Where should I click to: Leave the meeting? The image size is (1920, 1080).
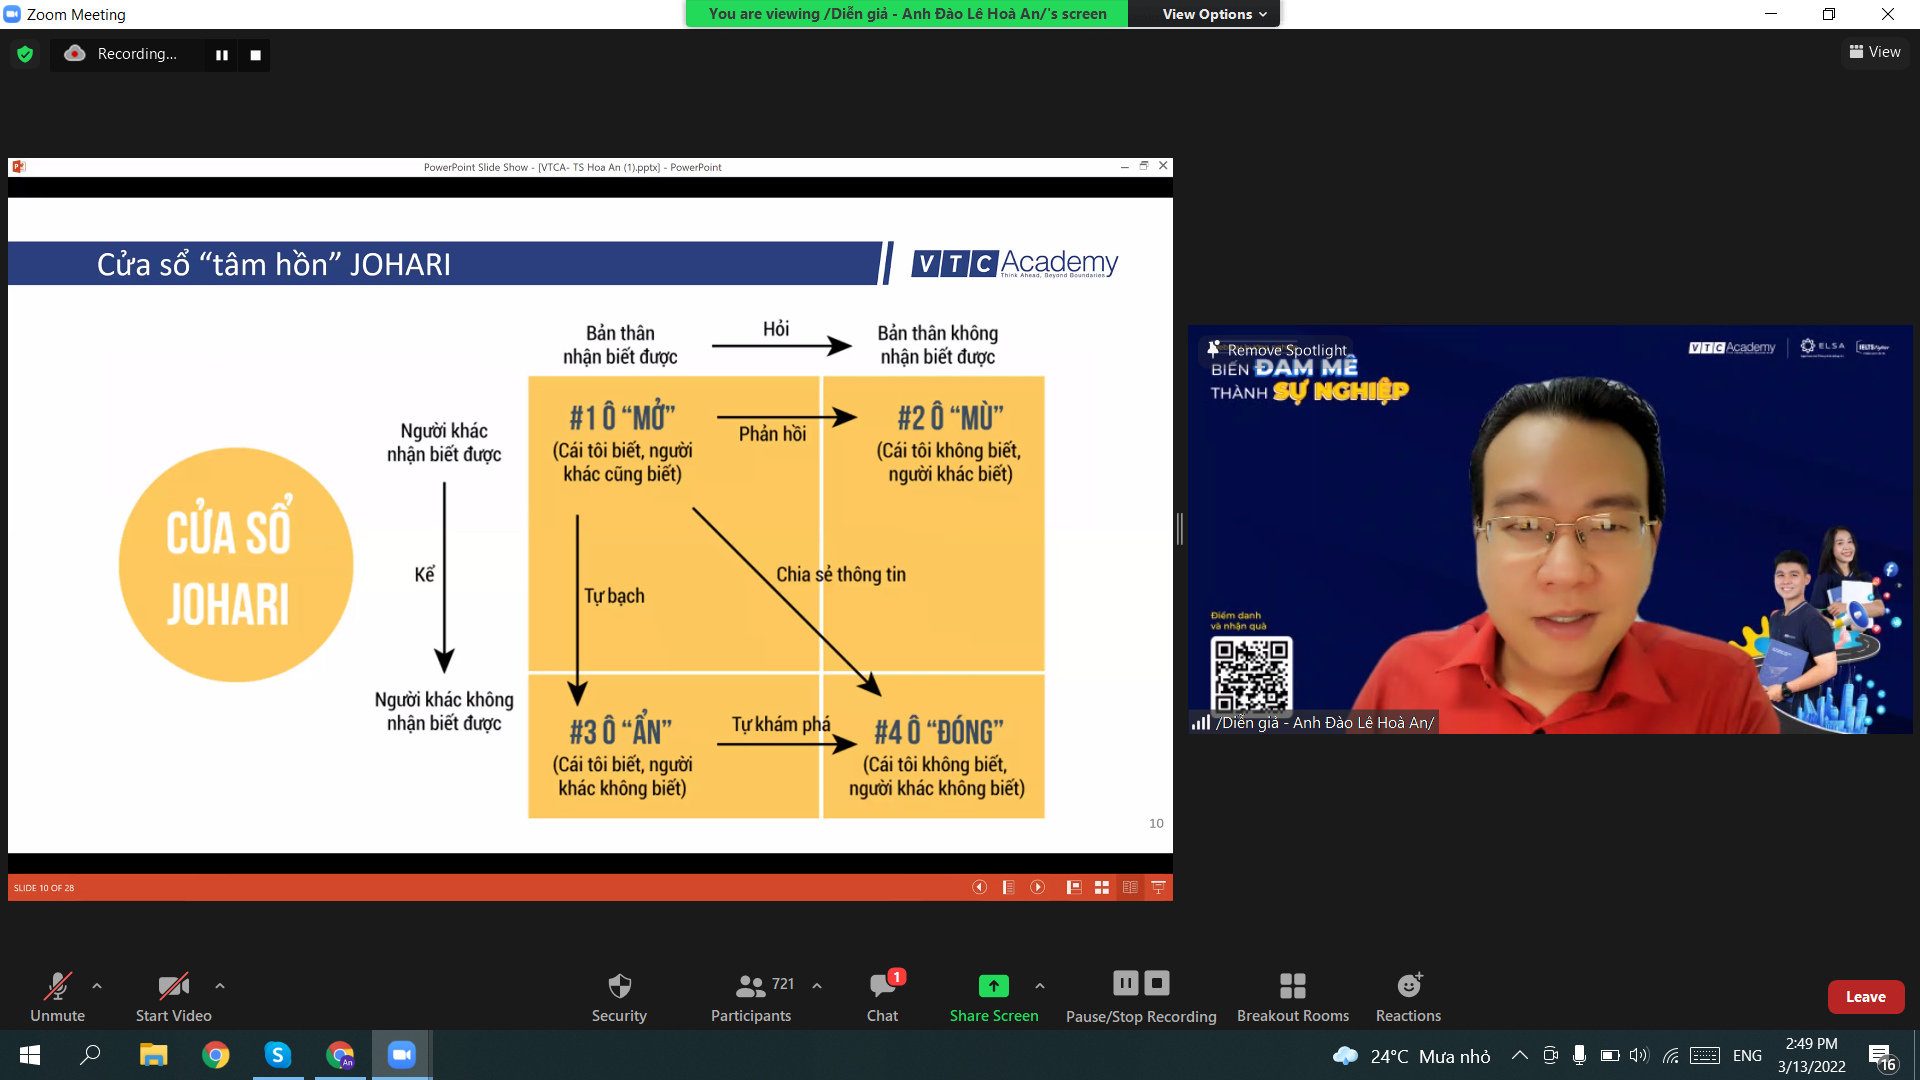1865,997
